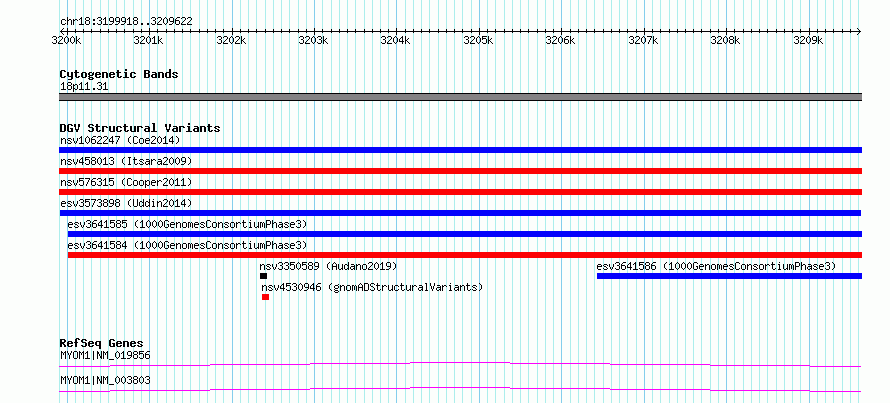The image size is (890, 403).
Task: Click the 3209k ruler tick label
Action: tap(808, 41)
